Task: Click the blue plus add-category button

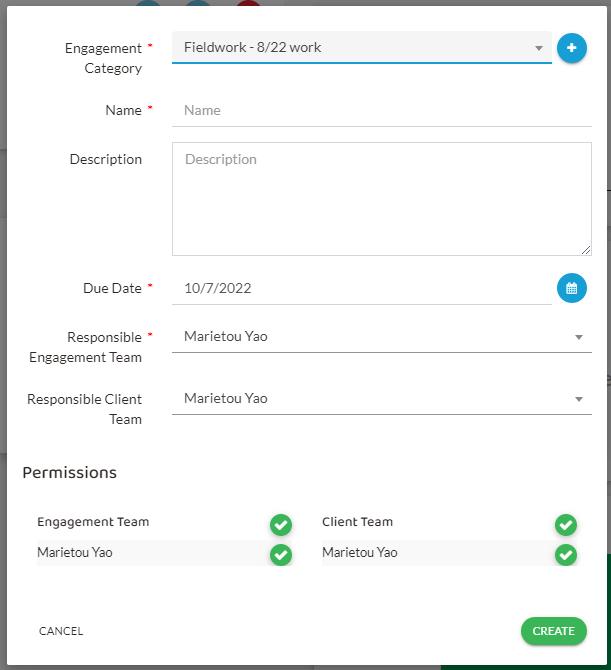Action: pos(571,48)
